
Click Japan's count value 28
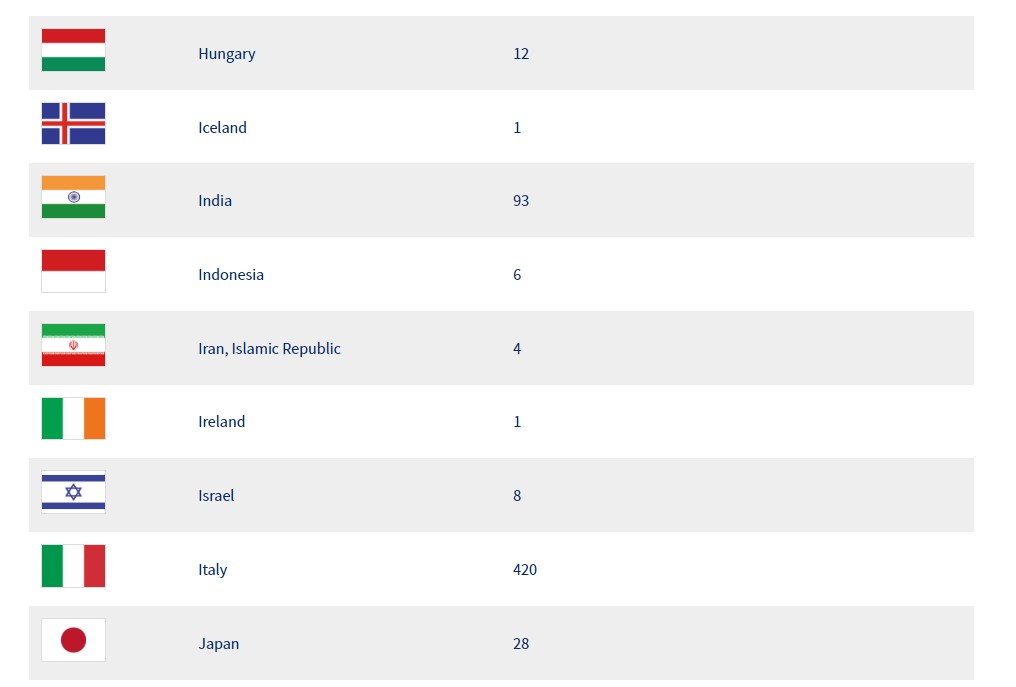point(521,644)
